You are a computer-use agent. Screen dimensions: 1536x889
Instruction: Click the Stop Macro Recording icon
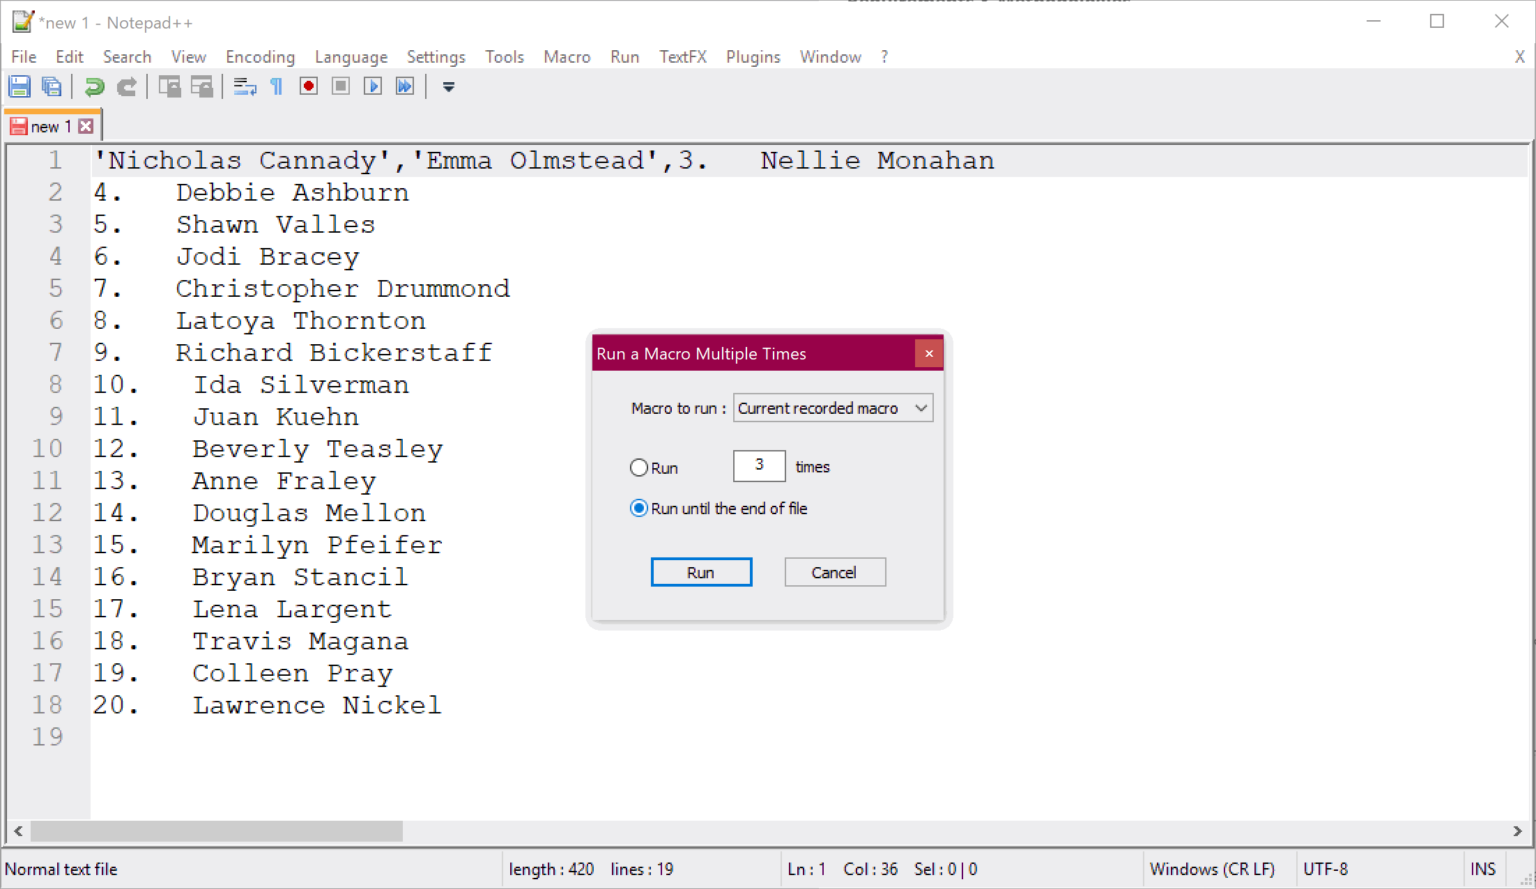(340, 86)
